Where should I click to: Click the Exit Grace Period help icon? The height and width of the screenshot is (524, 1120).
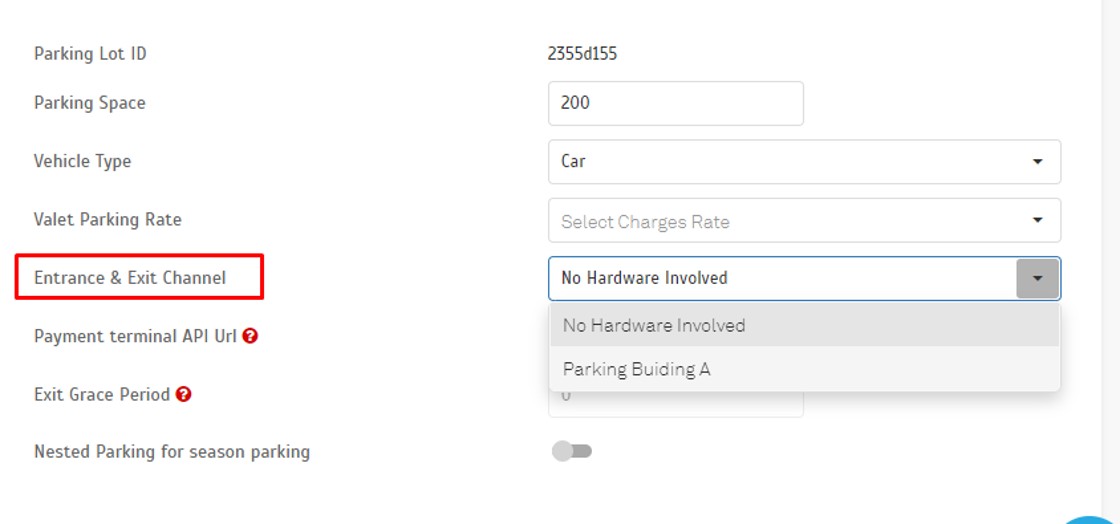click(183, 394)
